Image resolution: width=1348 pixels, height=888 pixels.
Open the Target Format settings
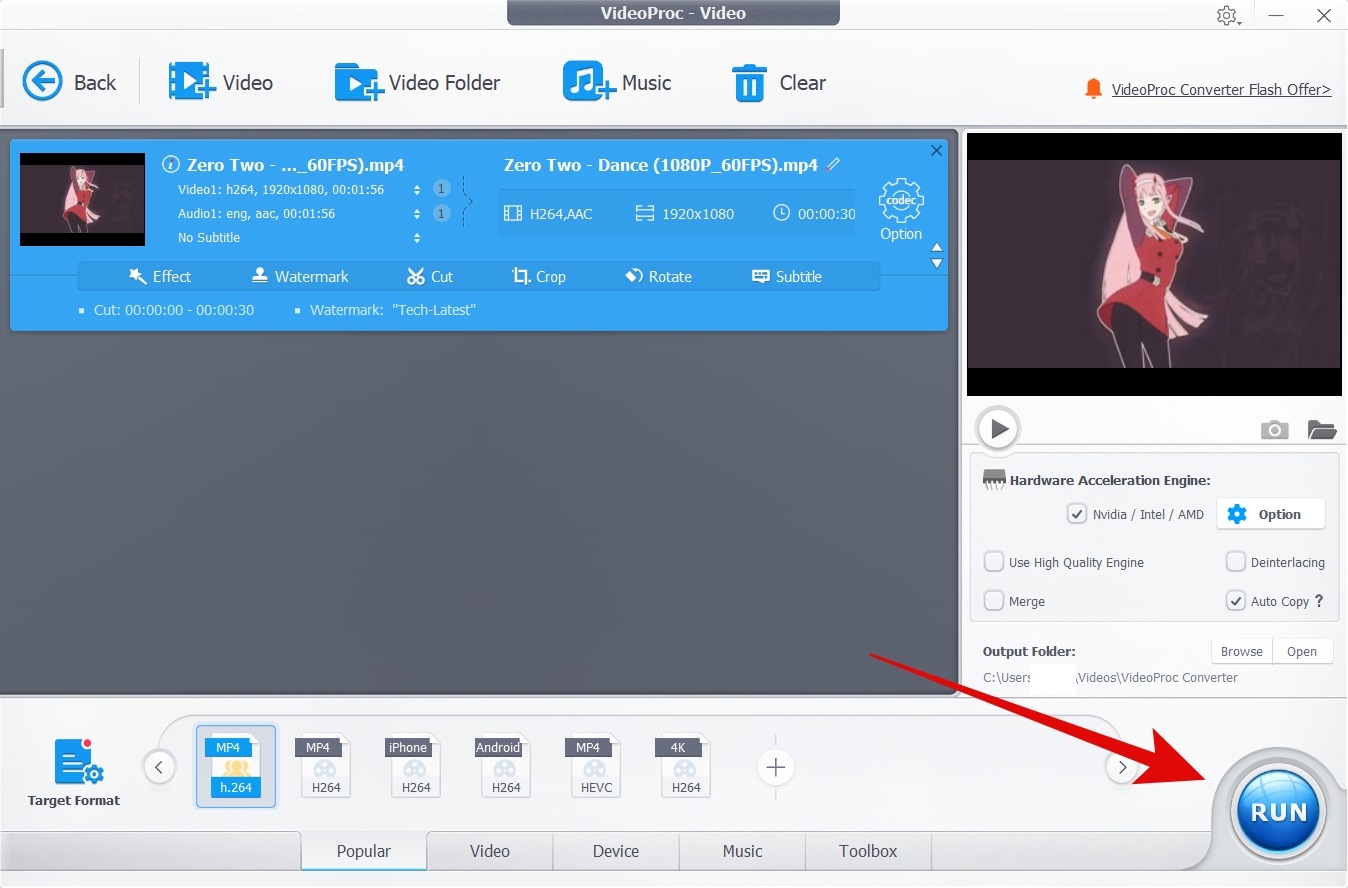(74, 773)
